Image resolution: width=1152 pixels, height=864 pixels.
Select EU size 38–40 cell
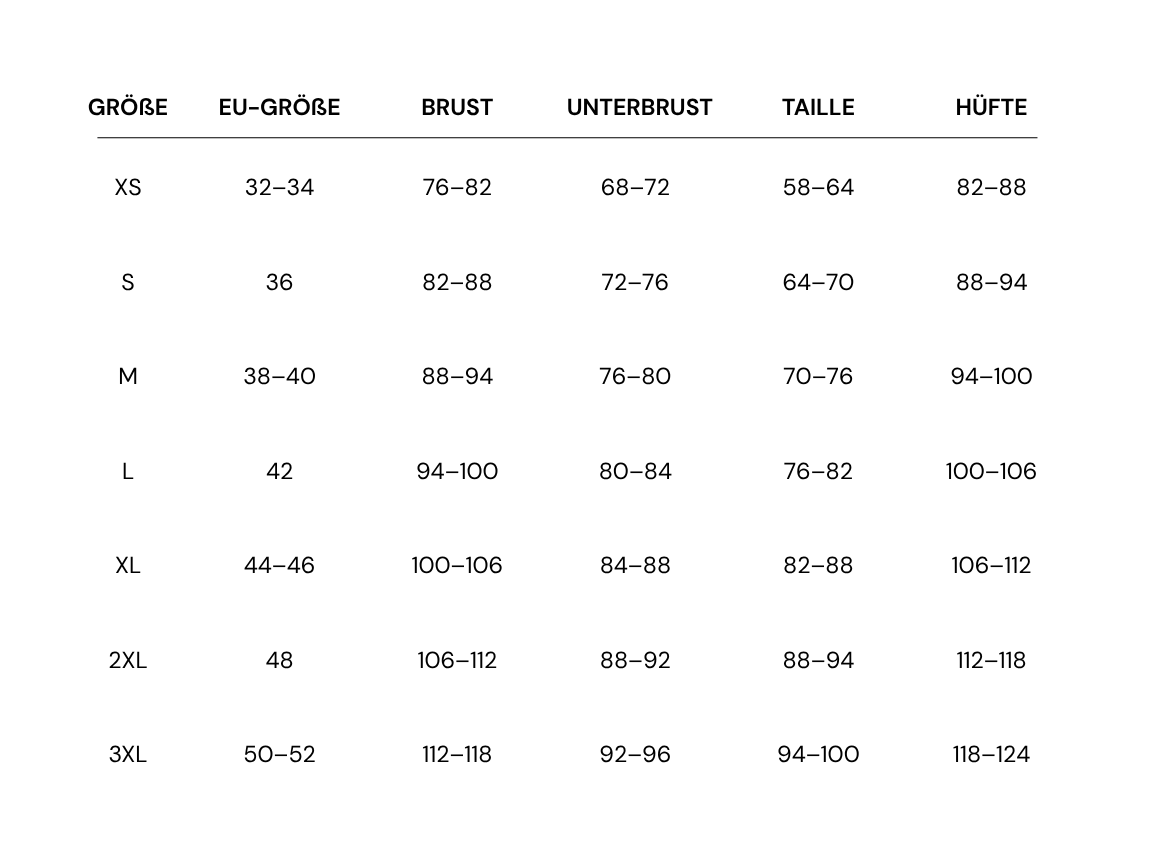[279, 376]
